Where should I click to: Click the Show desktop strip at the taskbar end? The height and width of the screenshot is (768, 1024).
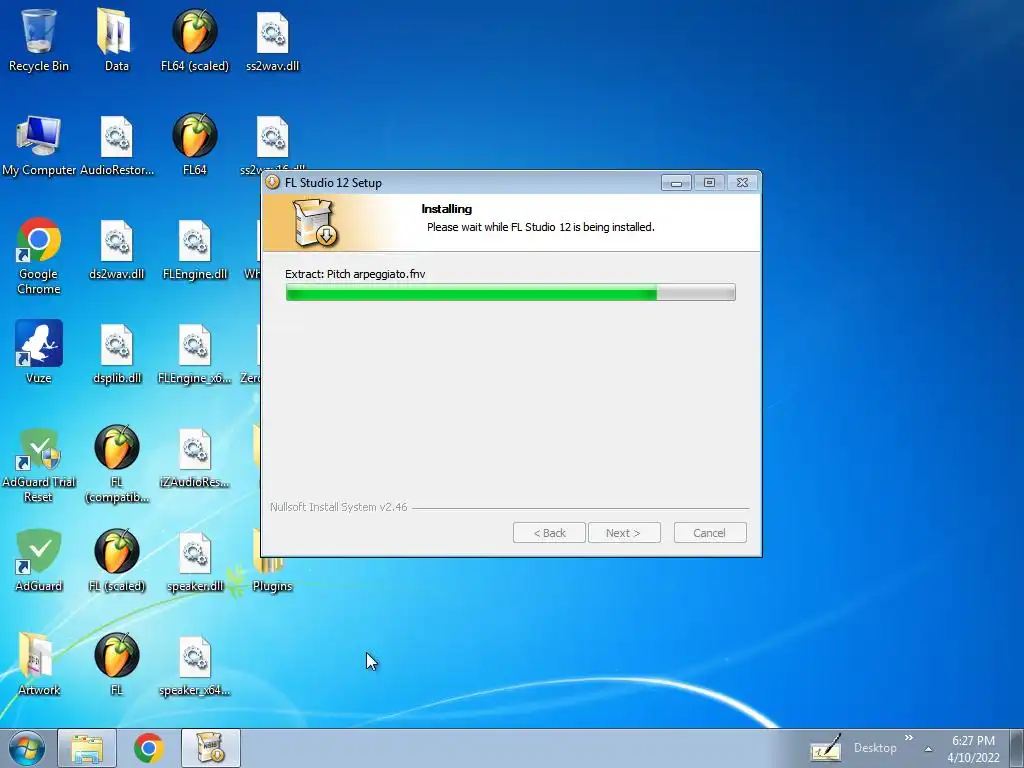(1016, 748)
